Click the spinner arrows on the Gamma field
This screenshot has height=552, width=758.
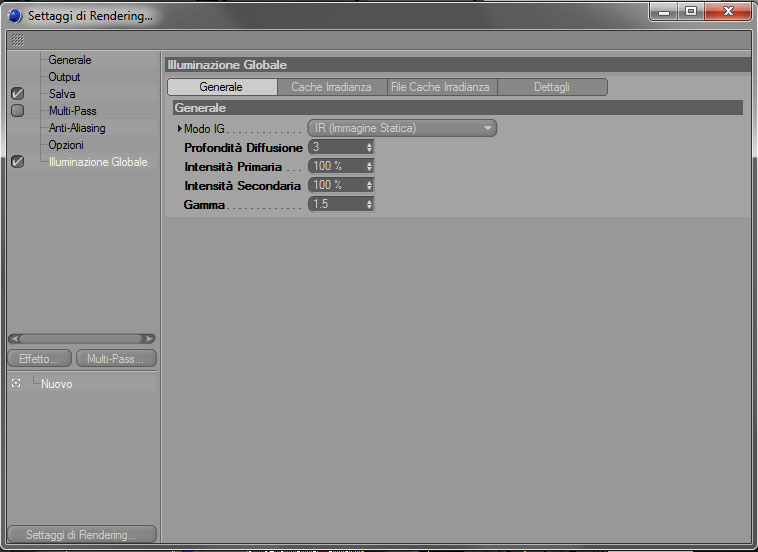click(369, 204)
